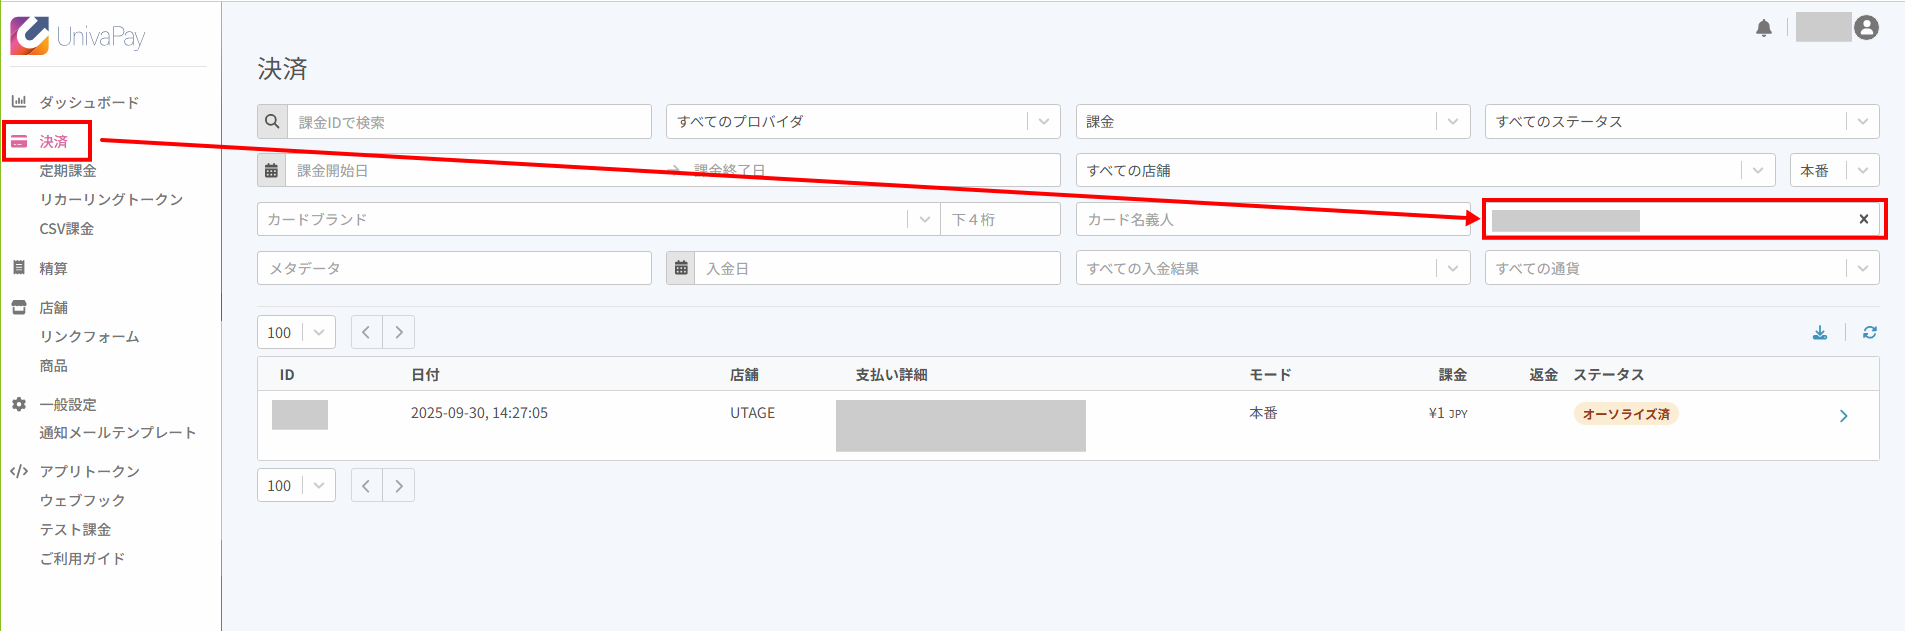This screenshot has width=1905, height=631.
Task: Click the オーソライズ済 status badge
Action: click(1626, 413)
